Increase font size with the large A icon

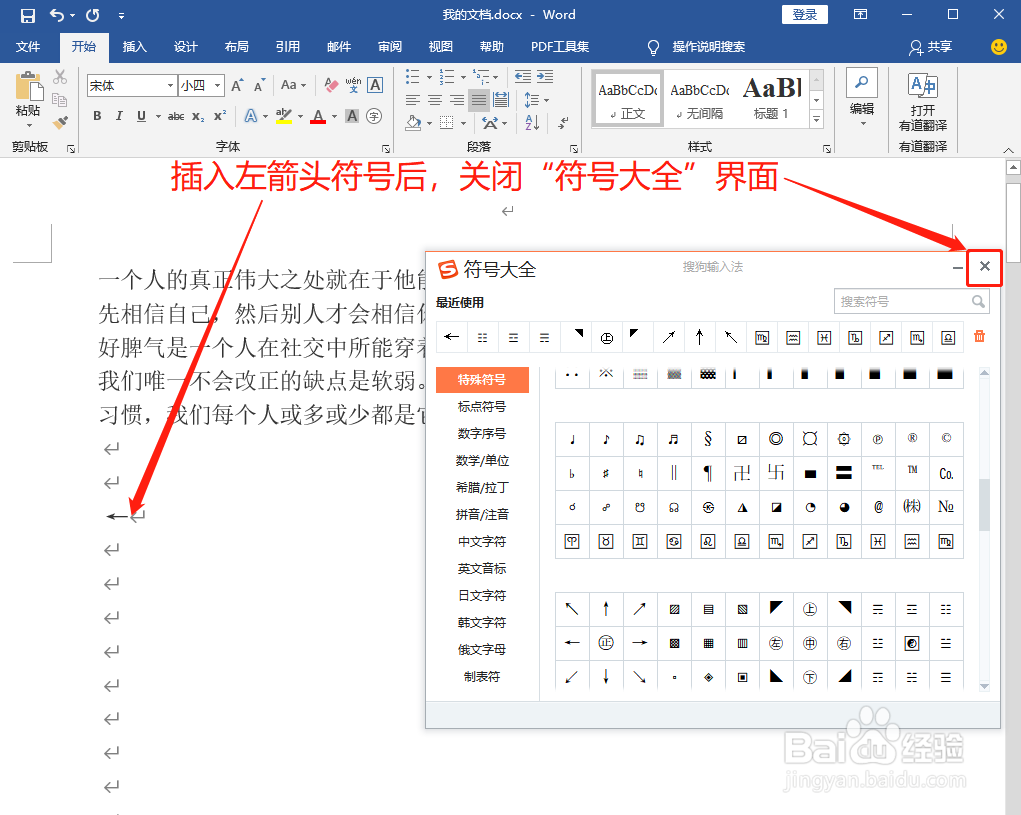point(237,85)
